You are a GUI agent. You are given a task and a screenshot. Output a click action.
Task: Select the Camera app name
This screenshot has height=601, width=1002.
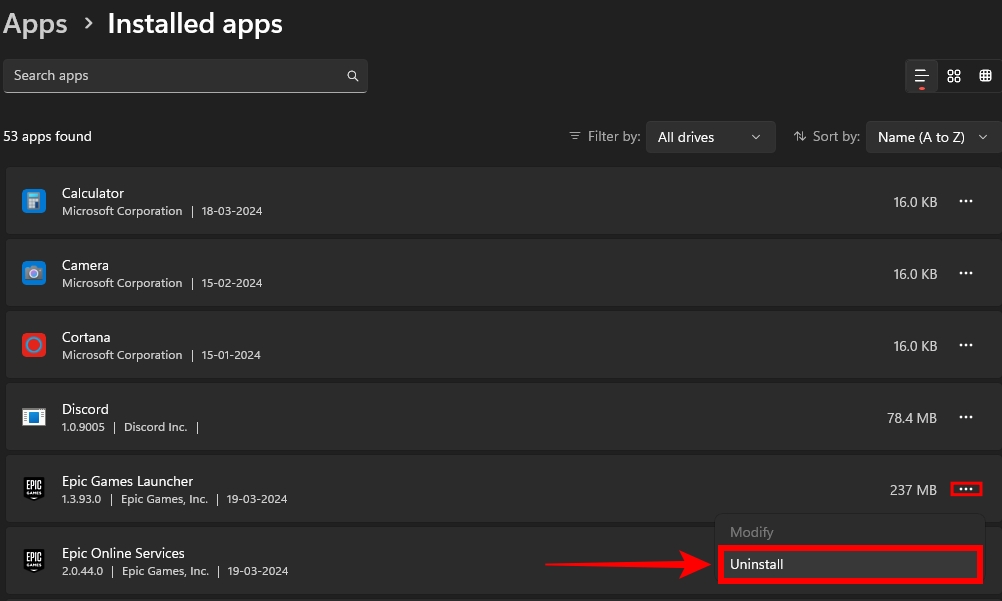pyautogui.click(x=85, y=265)
